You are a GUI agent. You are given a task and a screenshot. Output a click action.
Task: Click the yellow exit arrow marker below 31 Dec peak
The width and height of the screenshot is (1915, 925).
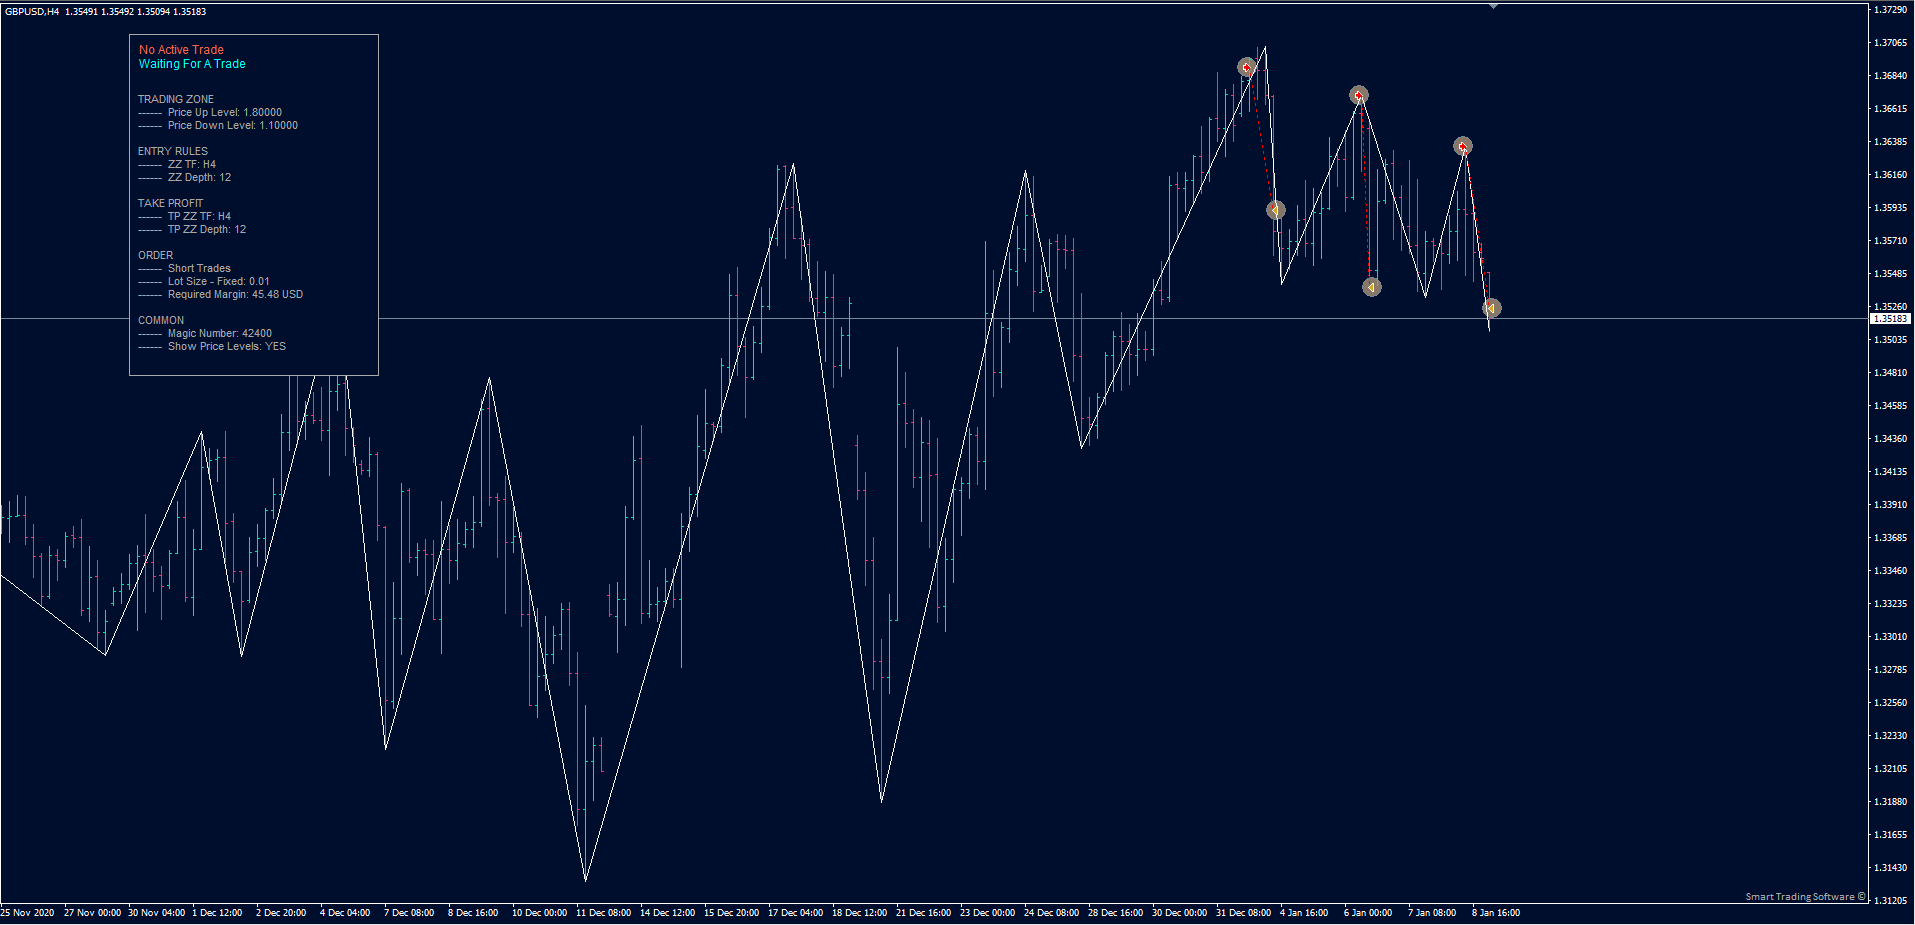click(x=1275, y=210)
